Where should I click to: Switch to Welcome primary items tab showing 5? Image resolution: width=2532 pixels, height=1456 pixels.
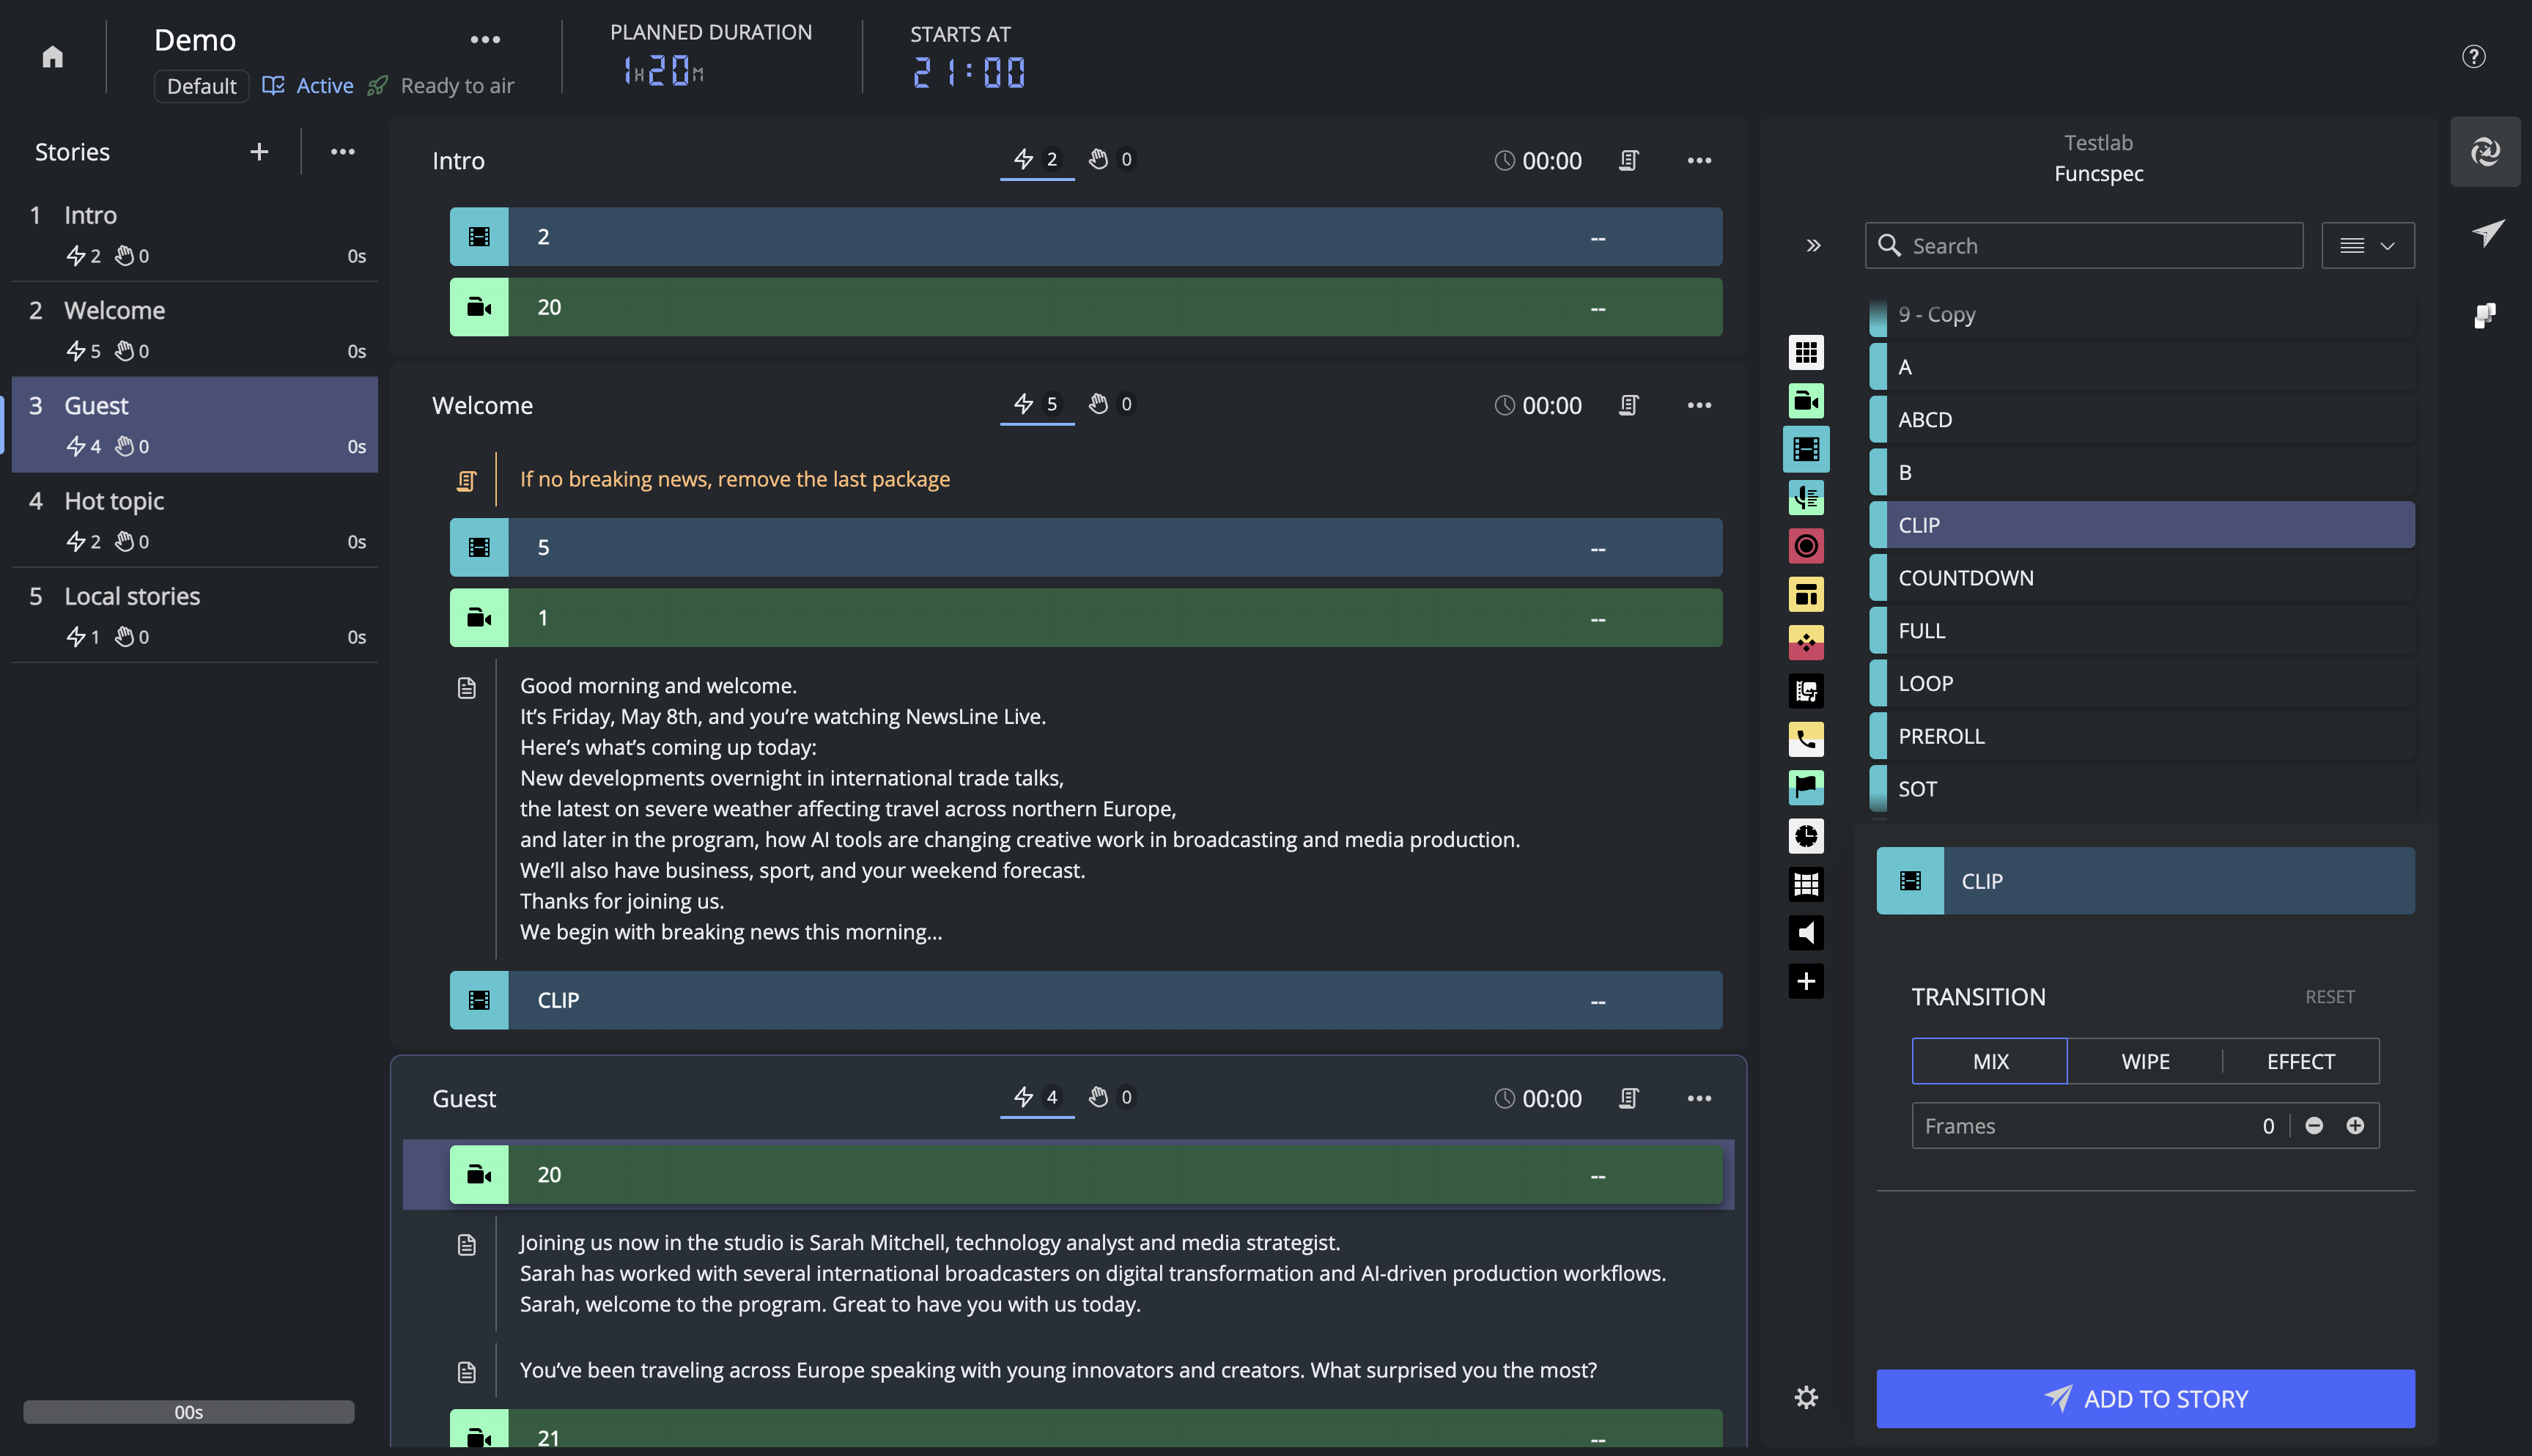tap(1037, 404)
